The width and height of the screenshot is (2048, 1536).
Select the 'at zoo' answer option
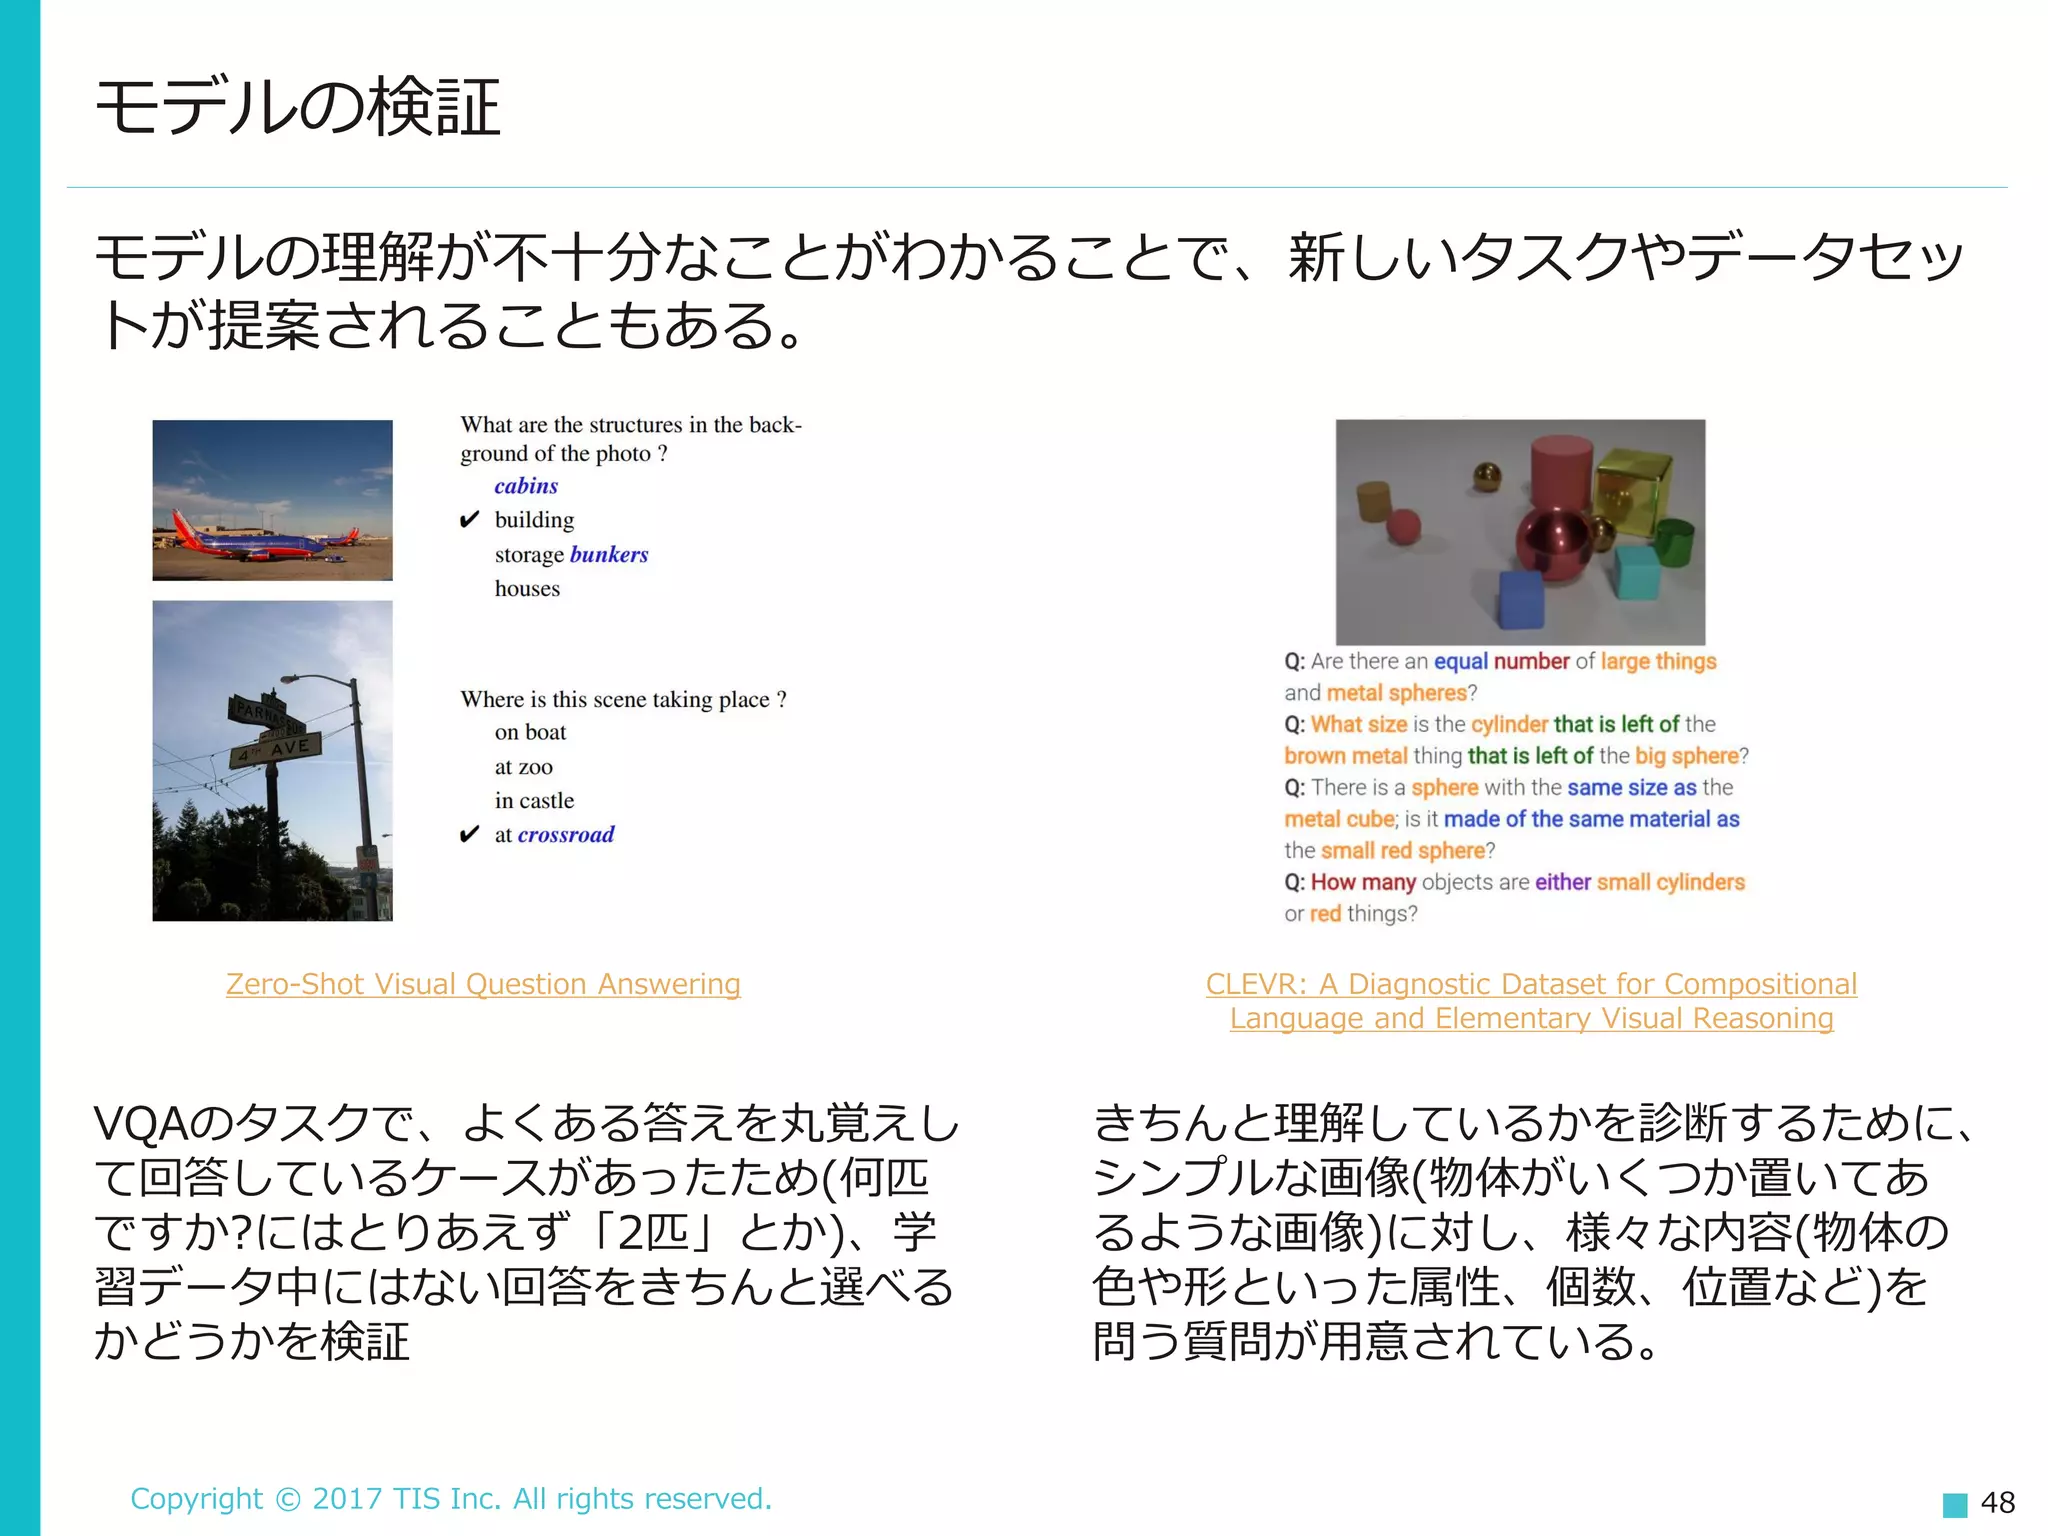click(523, 767)
